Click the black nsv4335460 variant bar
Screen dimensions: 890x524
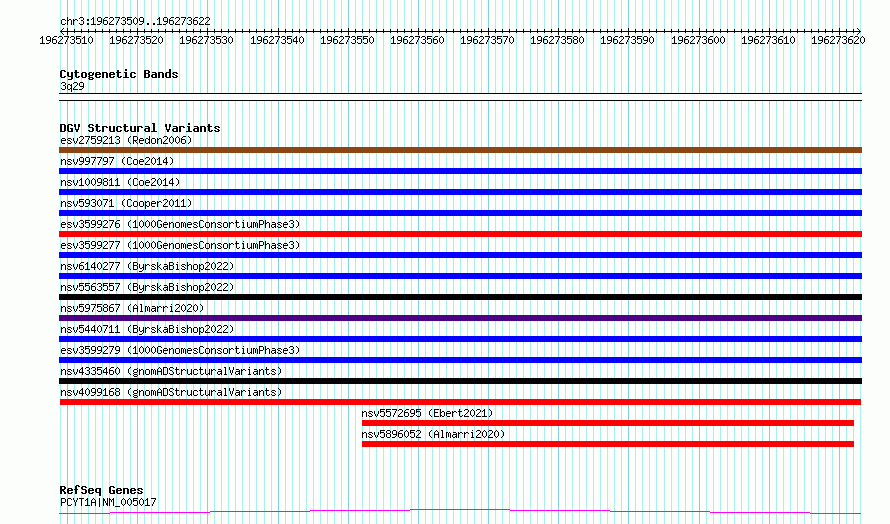[460, 381]
